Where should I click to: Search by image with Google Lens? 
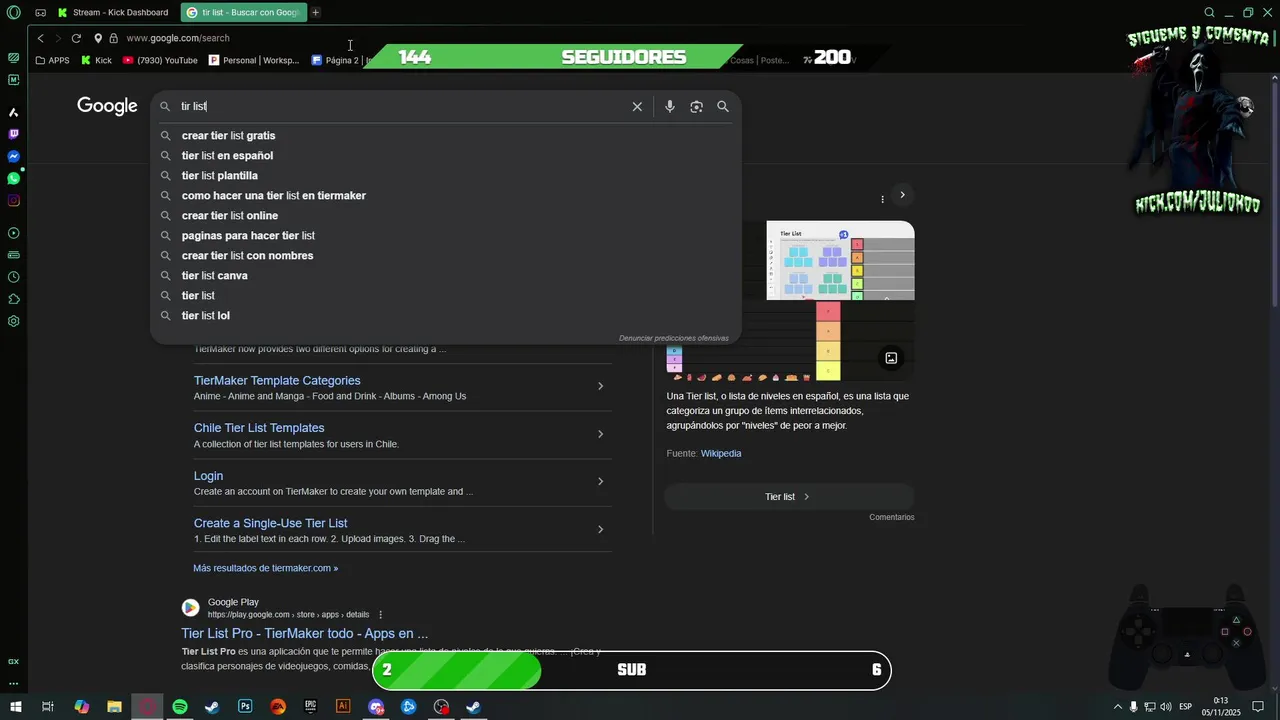pos(696,106)
